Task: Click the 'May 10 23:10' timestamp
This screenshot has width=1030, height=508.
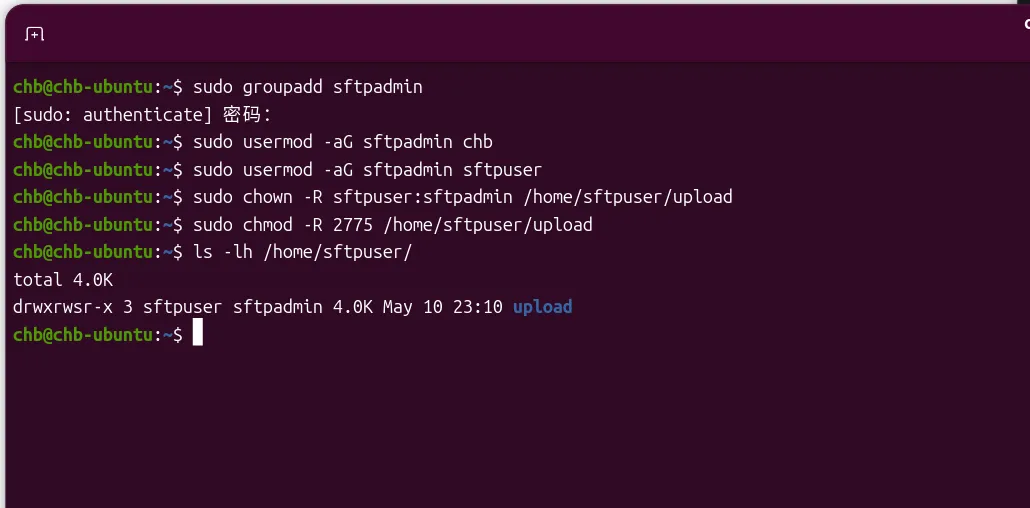Action: (443, 307)
